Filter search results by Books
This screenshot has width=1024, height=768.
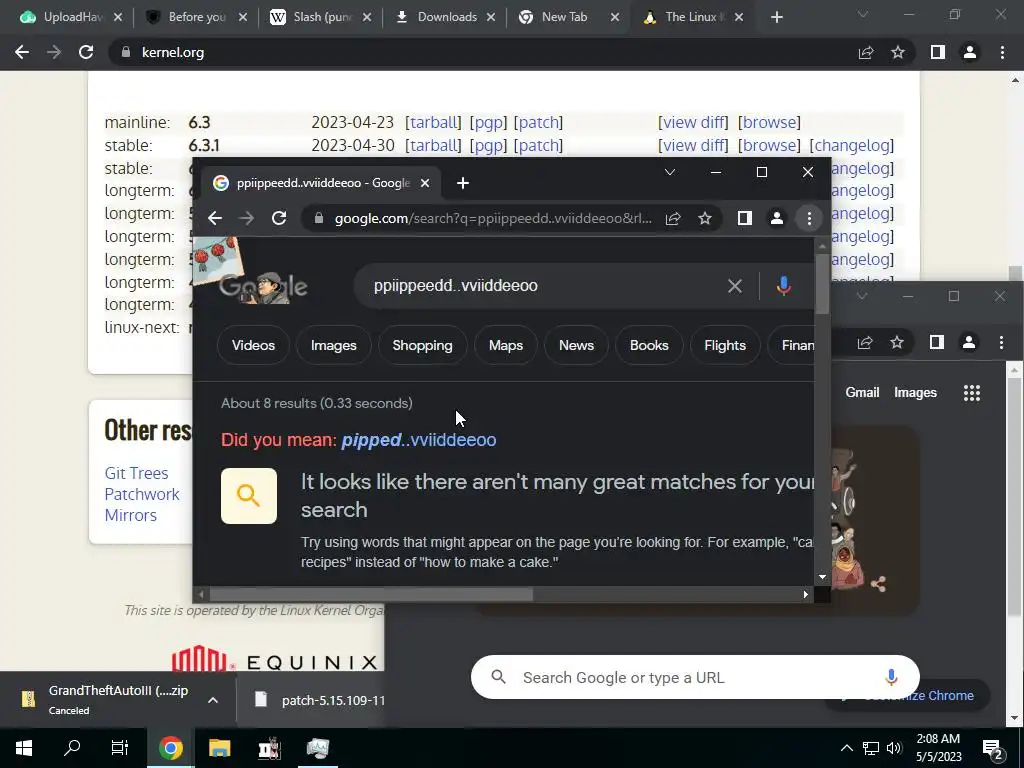coord(649,345)
